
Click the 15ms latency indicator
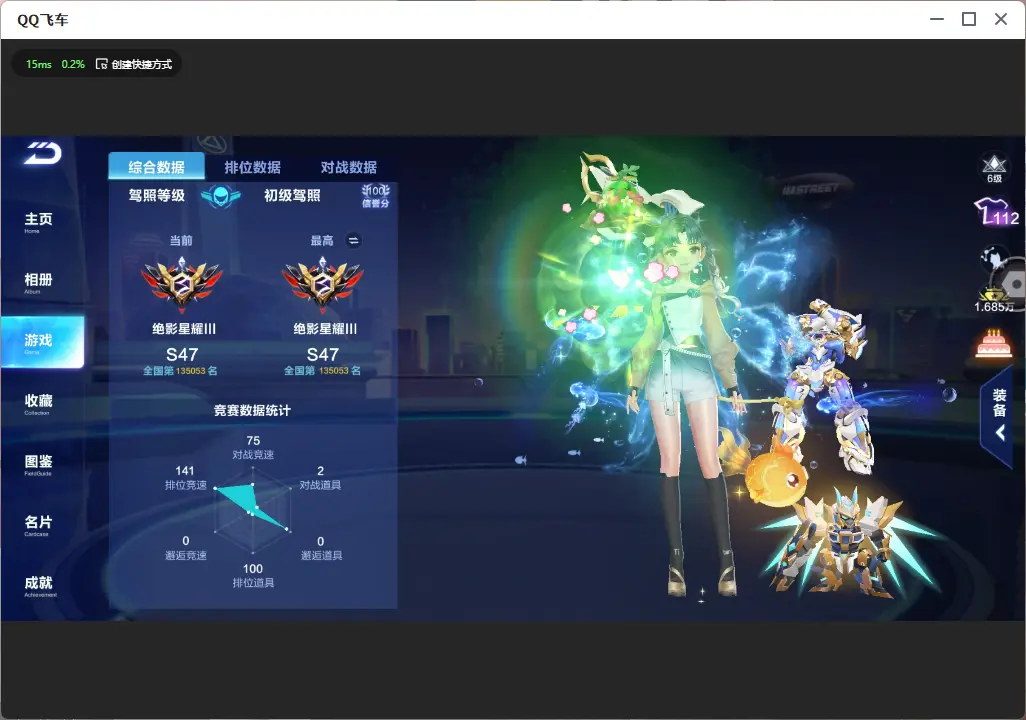tap(39, 64)
